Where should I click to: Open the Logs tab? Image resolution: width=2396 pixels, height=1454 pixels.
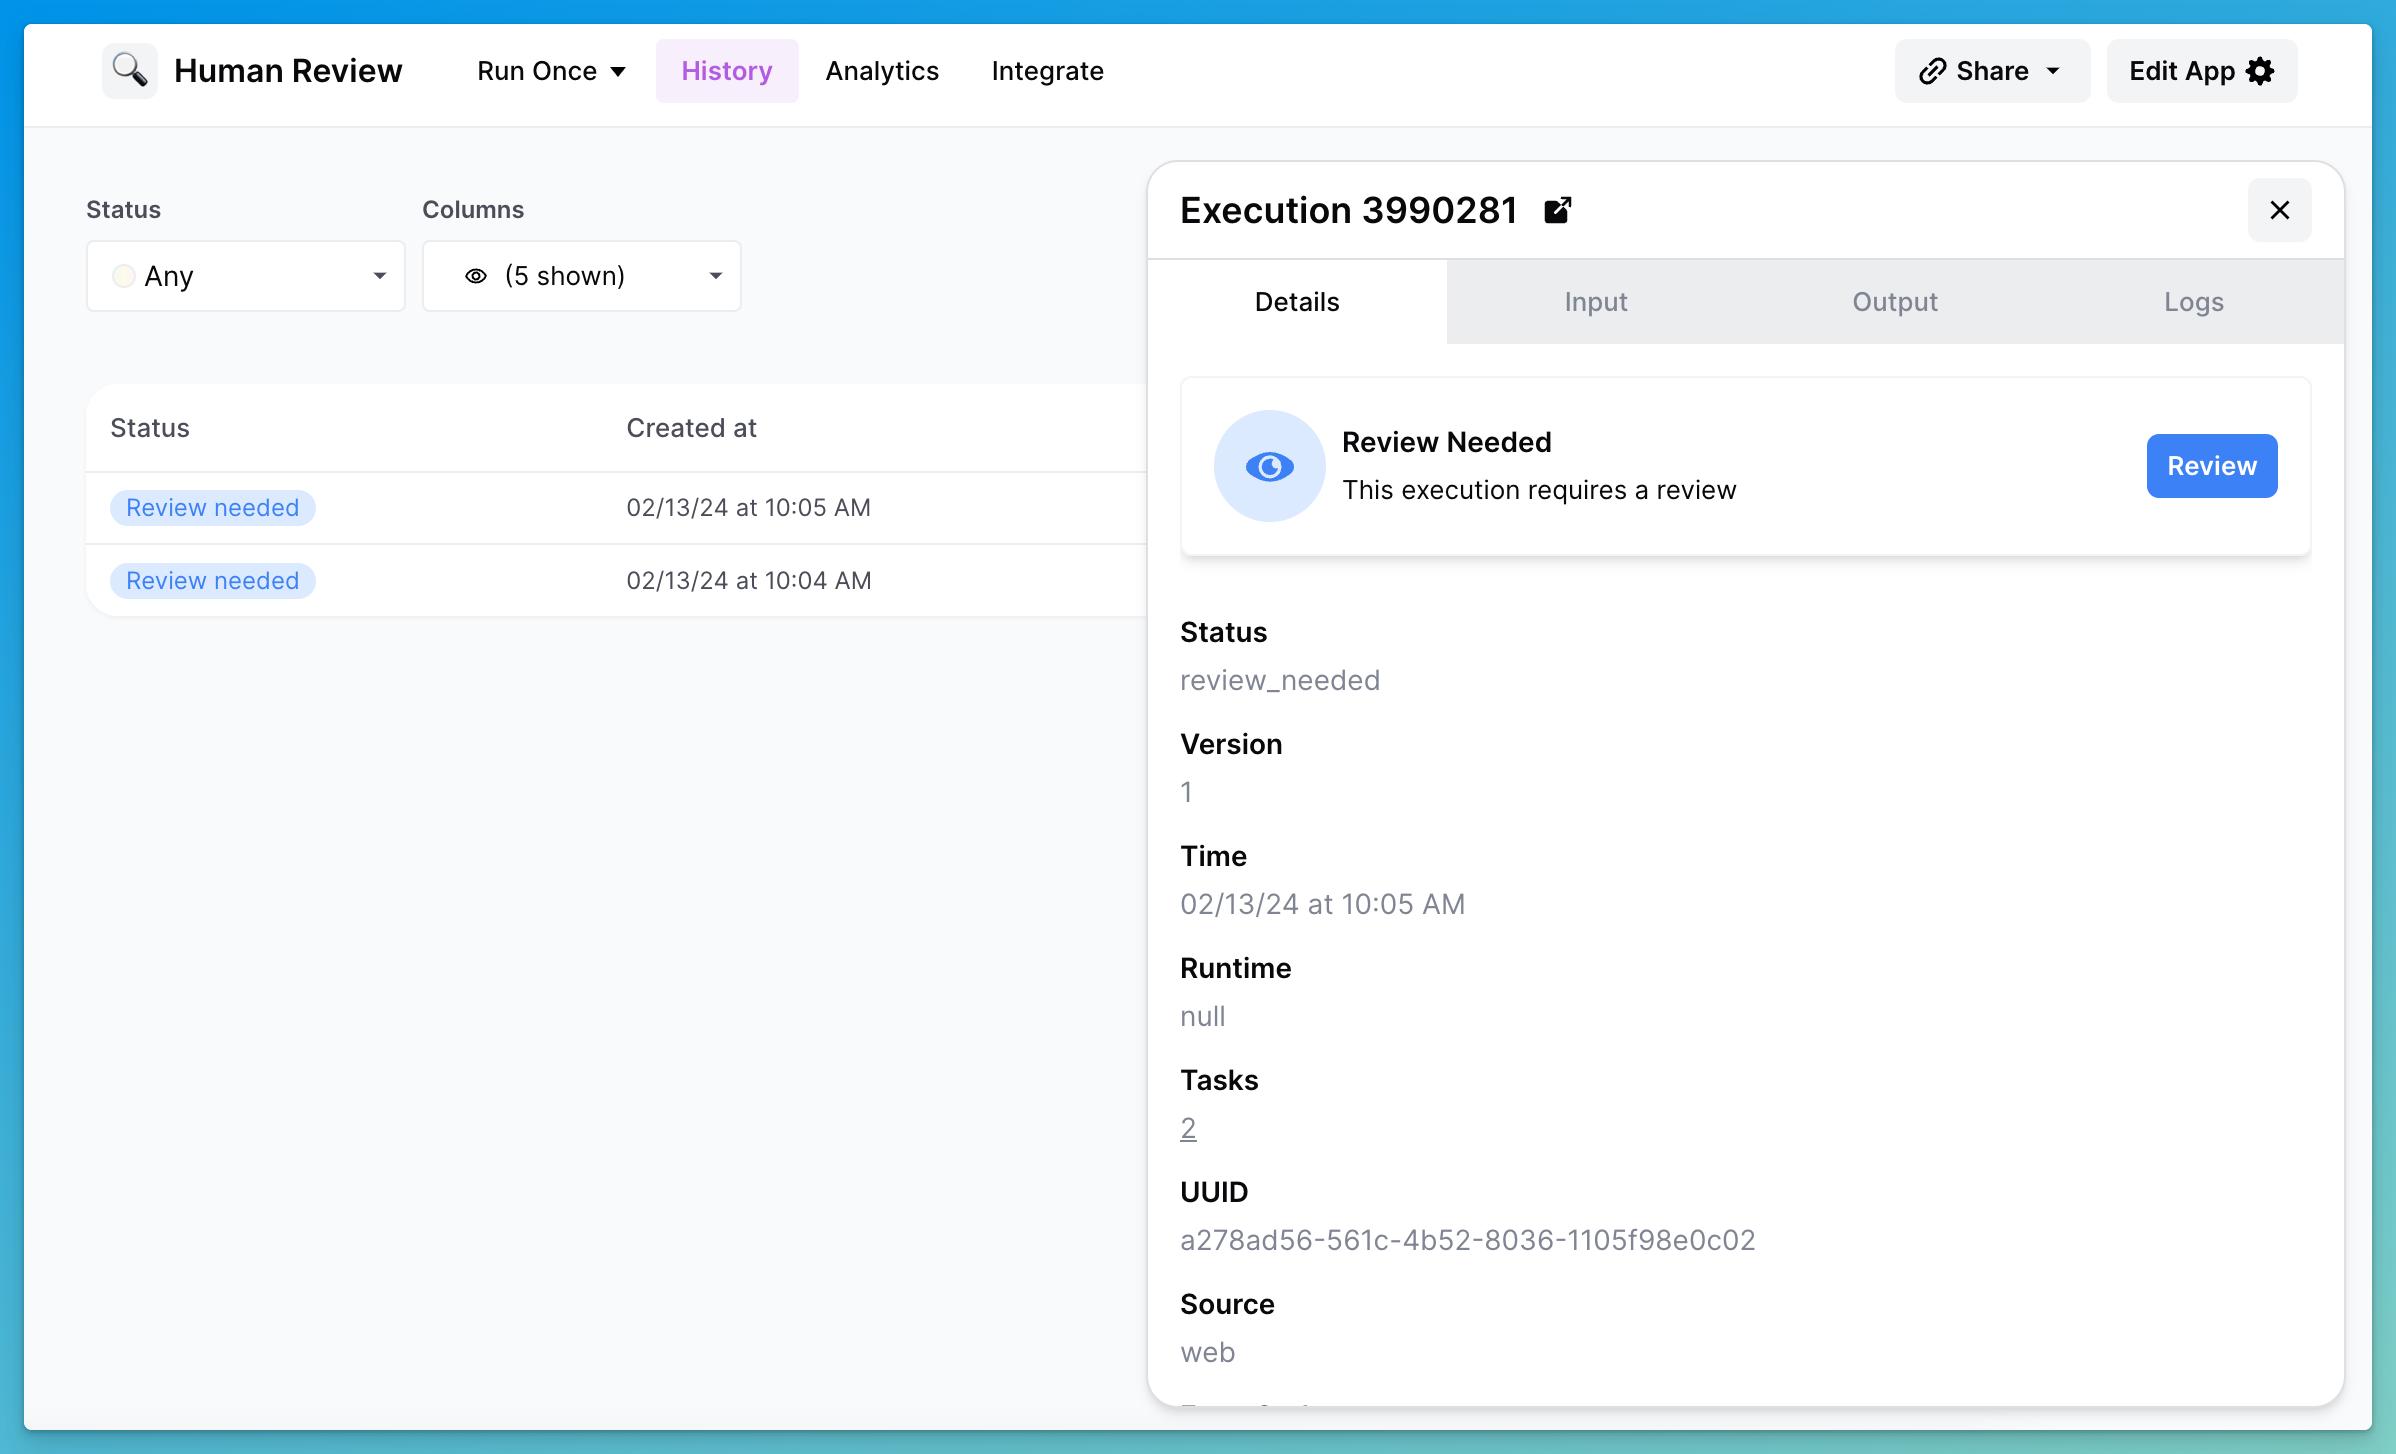click(2193, 302)
